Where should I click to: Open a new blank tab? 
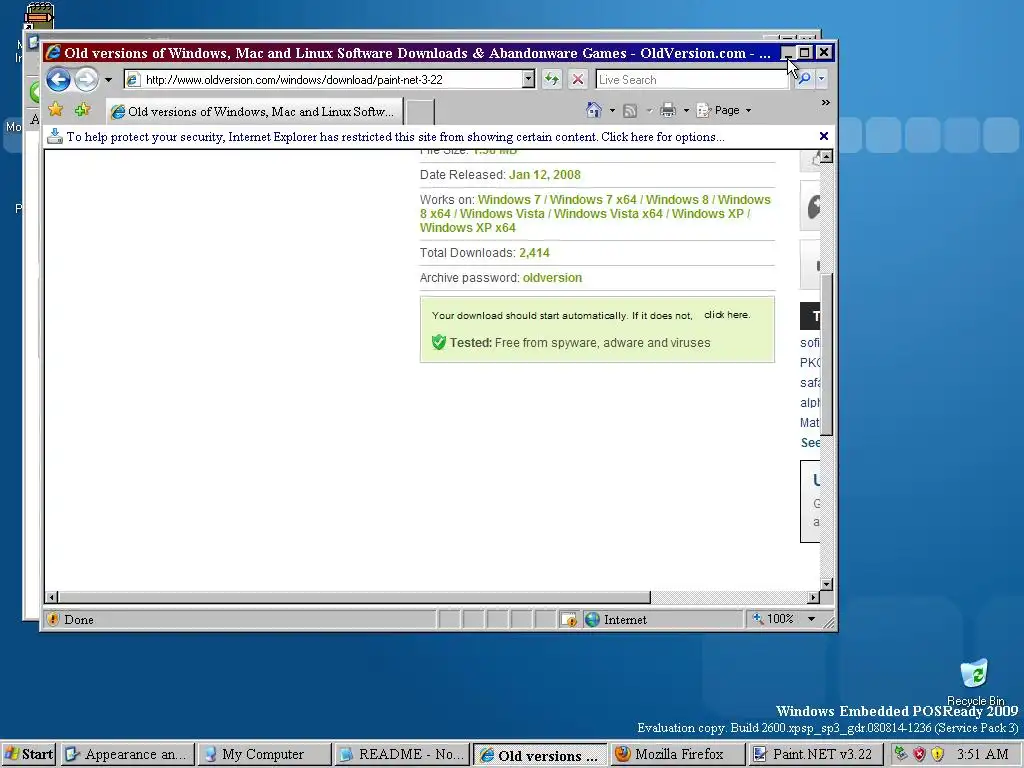coord(420,112)
